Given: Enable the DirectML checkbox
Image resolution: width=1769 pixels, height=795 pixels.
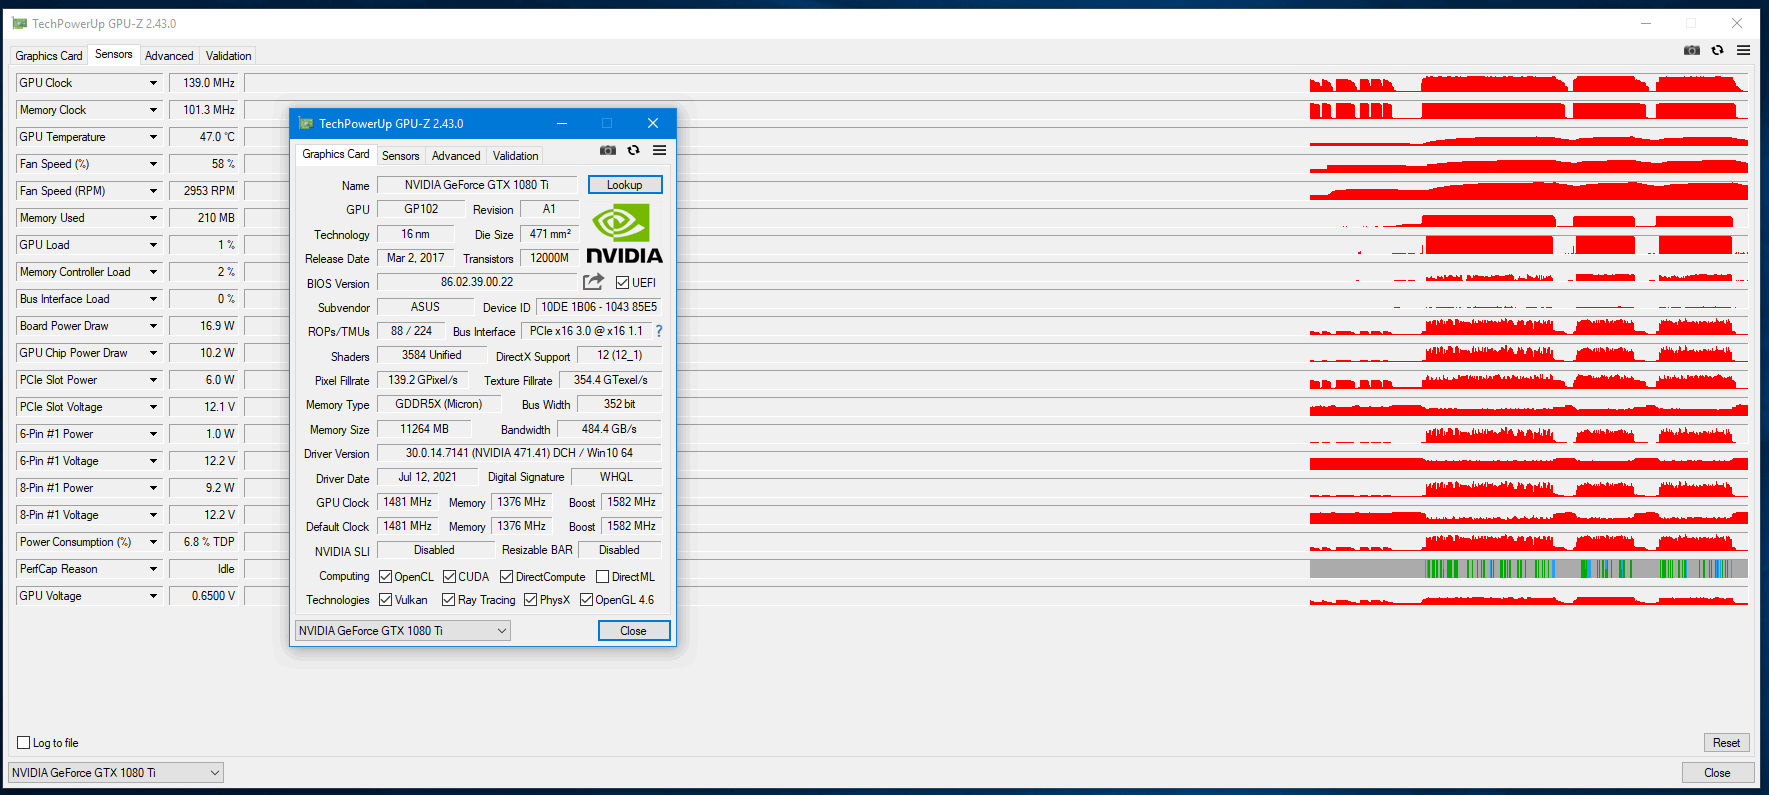Looking at the screenshot, I should coord(603,577).
